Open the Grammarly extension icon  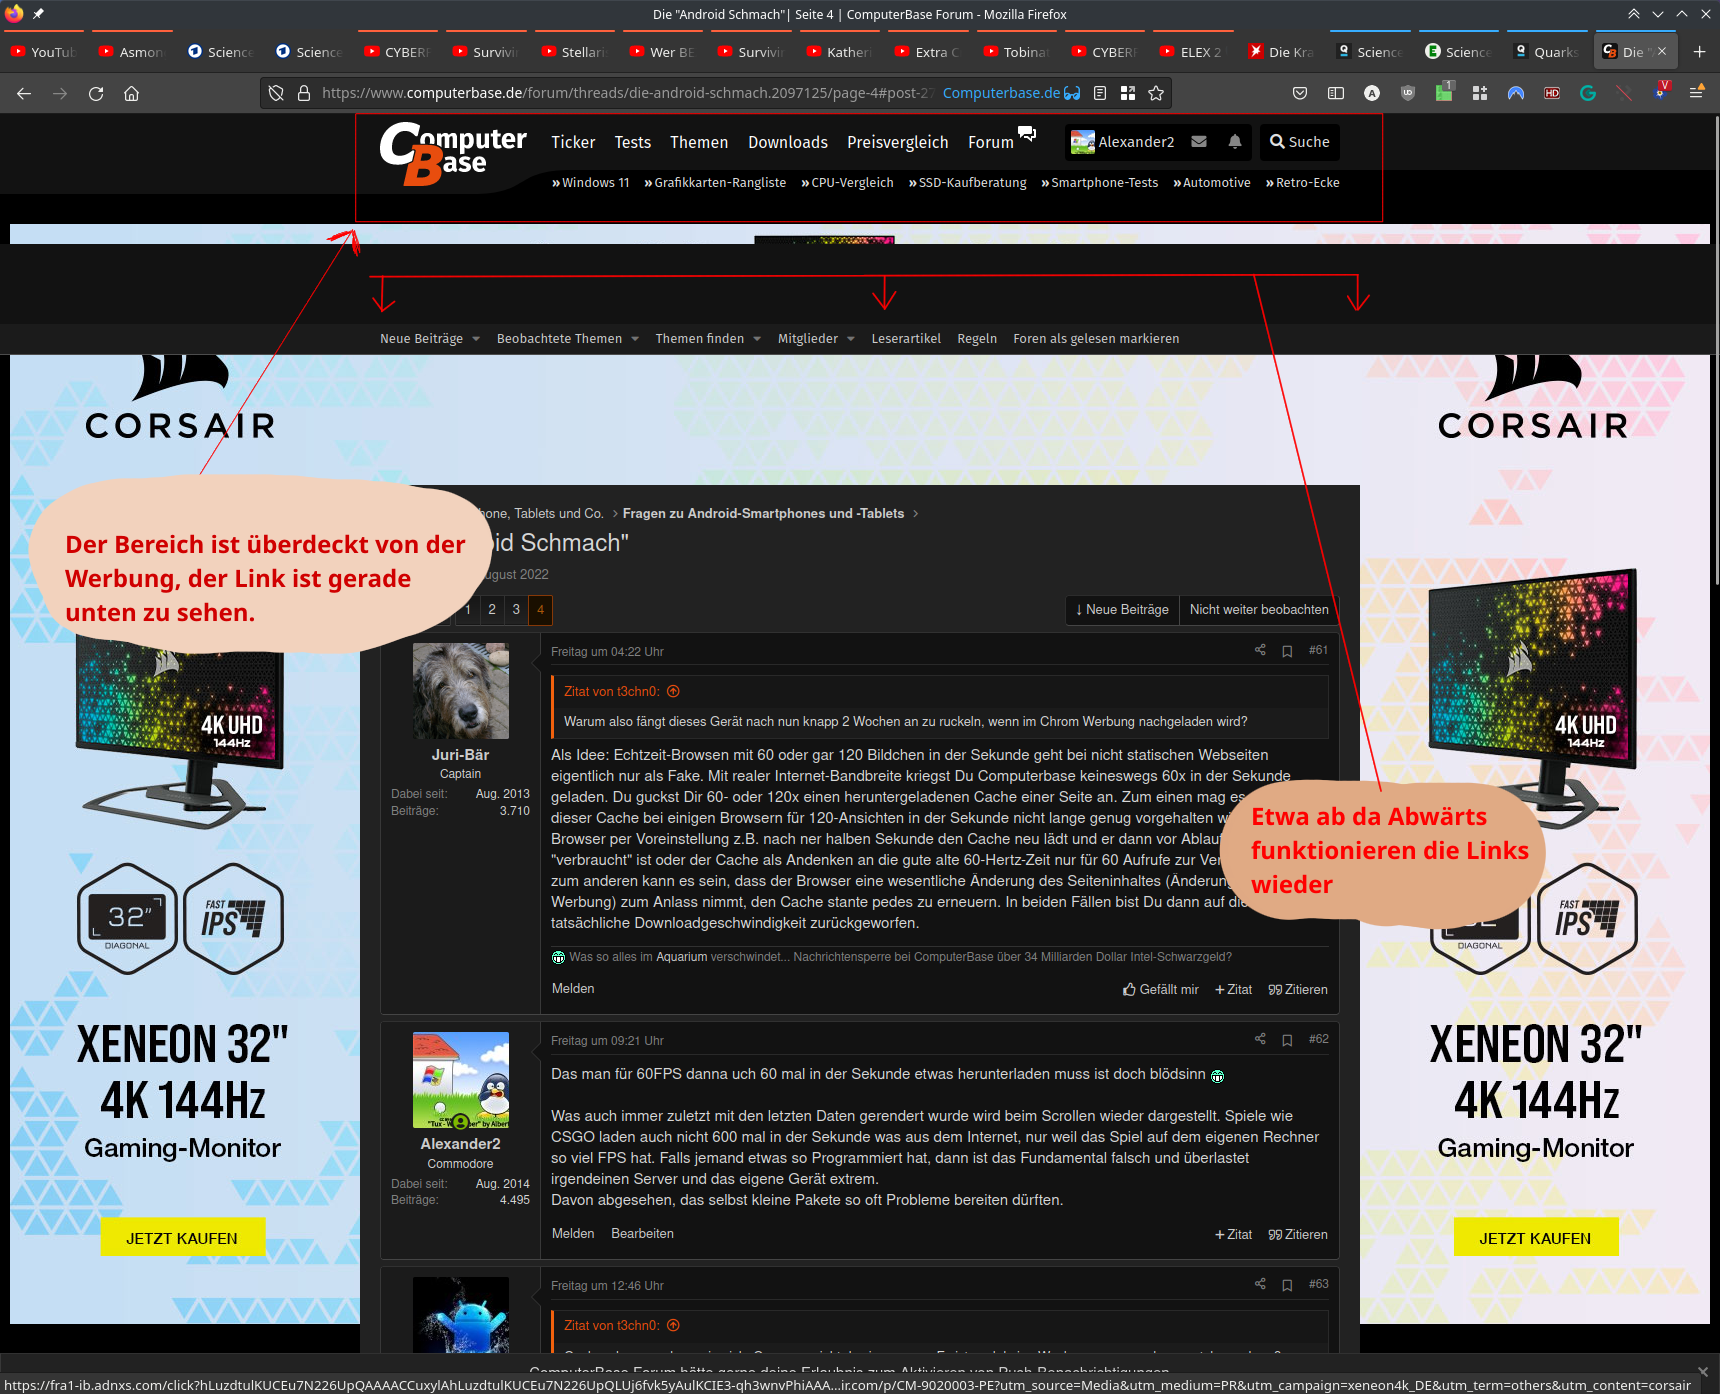1588,93
